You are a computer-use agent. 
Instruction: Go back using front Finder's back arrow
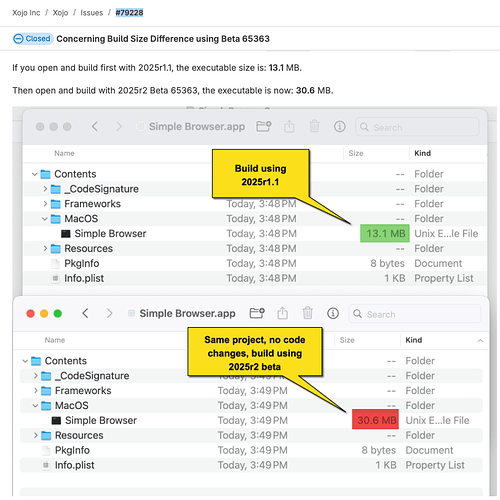86,313
